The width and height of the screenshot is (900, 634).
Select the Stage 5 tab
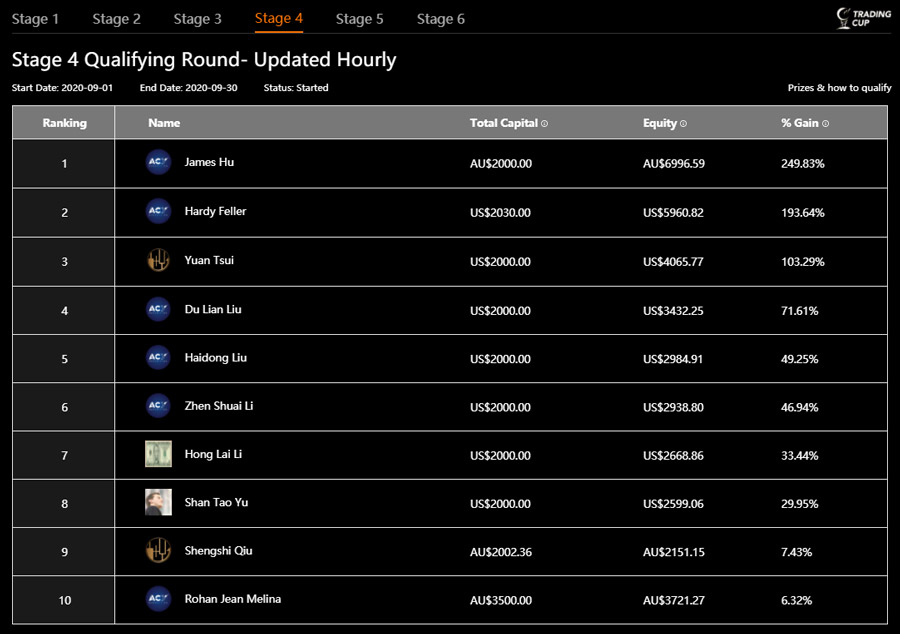[x=359, y=19]
